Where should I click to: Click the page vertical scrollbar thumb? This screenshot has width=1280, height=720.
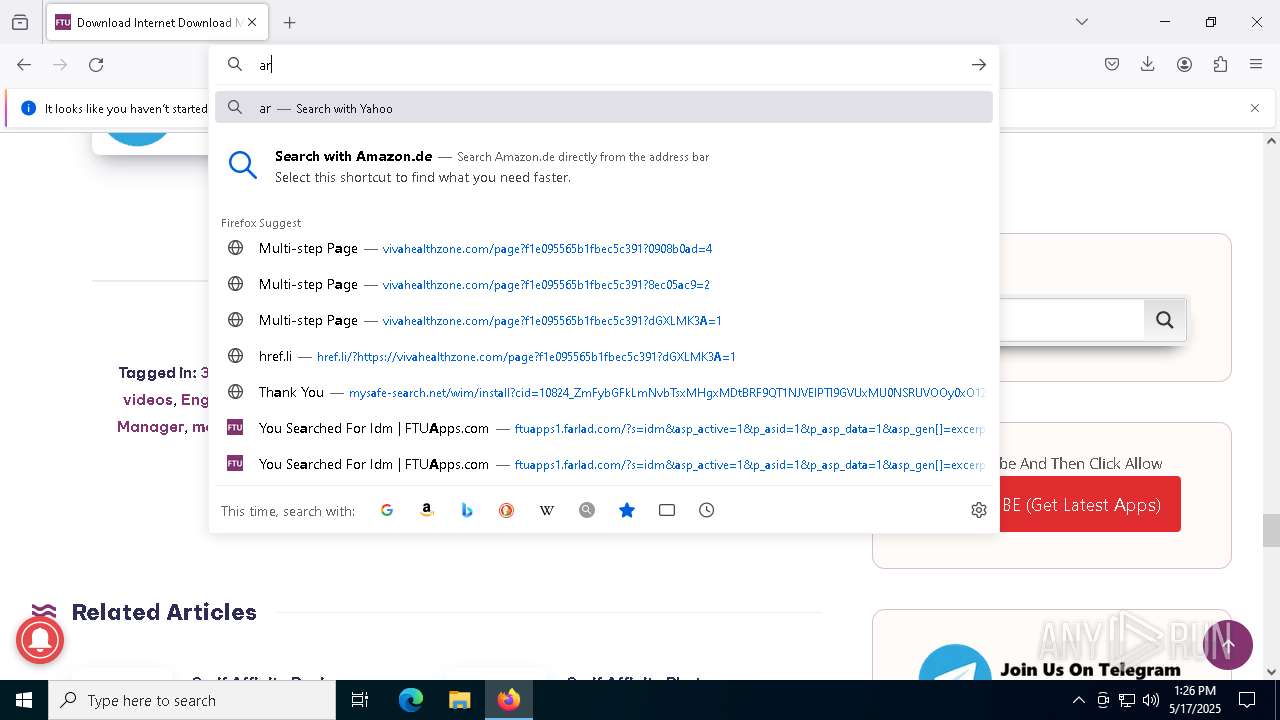click(1271, 530)
